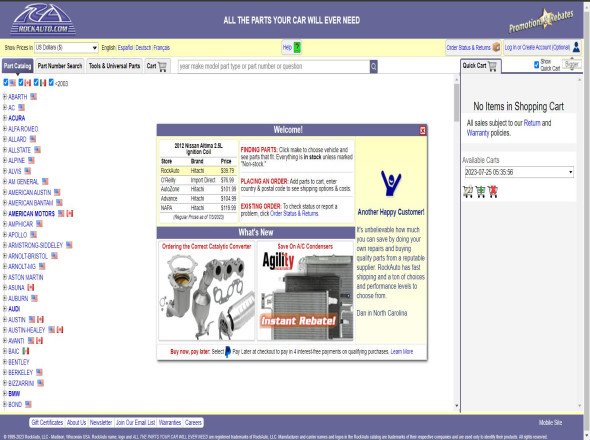
Task: Click the red delete cart icon
Action: click(493, 192)
